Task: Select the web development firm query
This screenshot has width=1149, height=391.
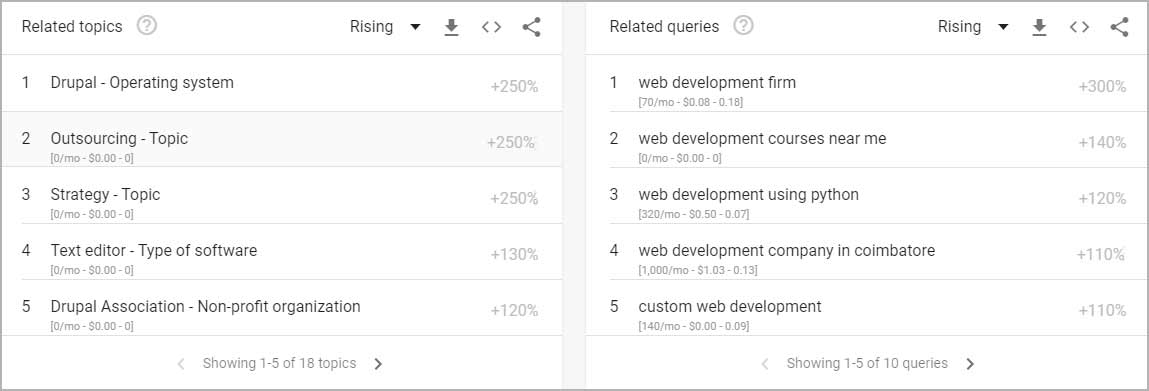Action: pos(868,83)
